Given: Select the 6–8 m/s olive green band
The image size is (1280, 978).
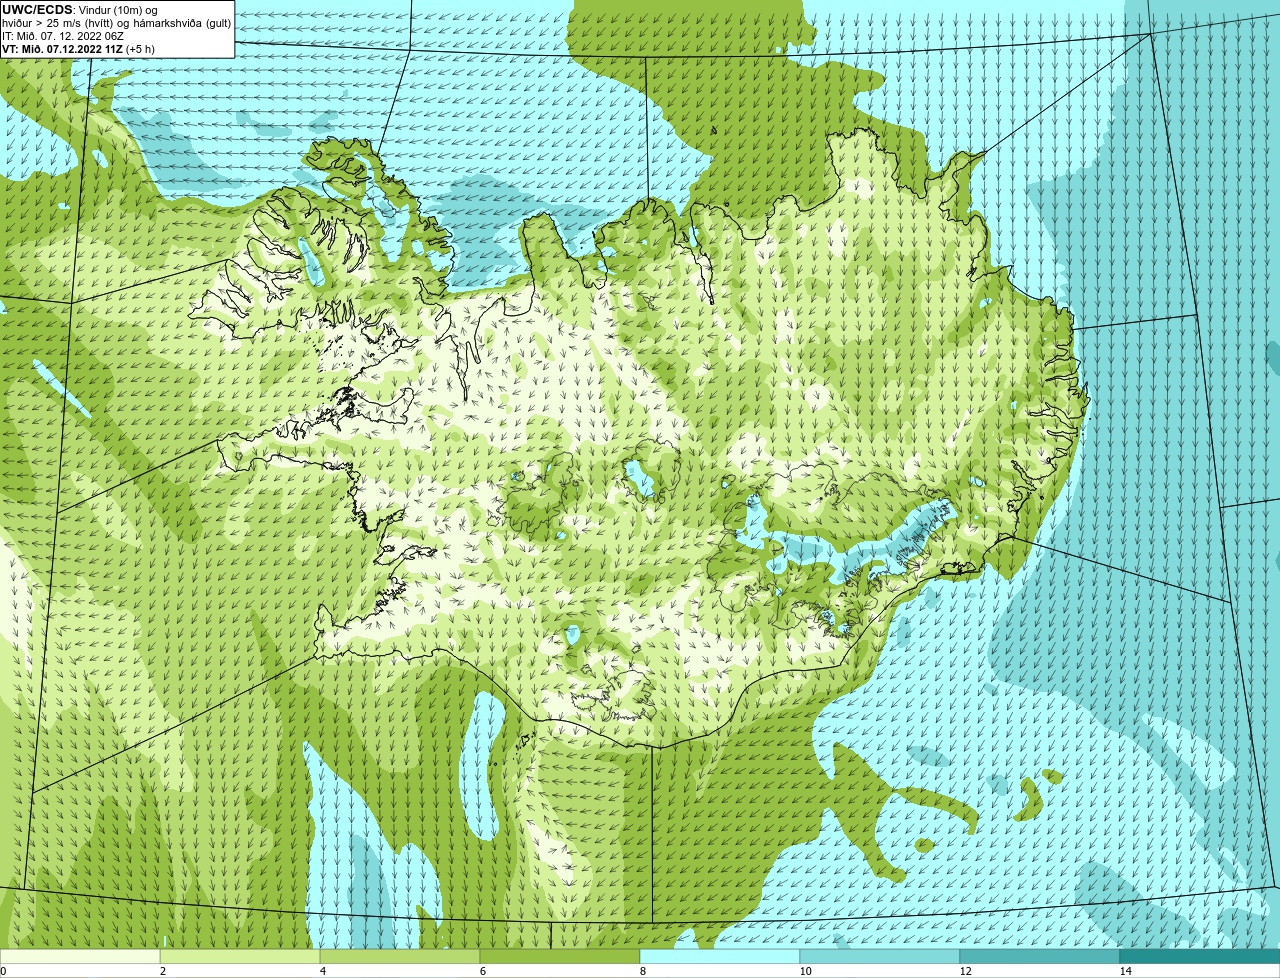Looking at the screenshot, I should click(x=560, y=956).
